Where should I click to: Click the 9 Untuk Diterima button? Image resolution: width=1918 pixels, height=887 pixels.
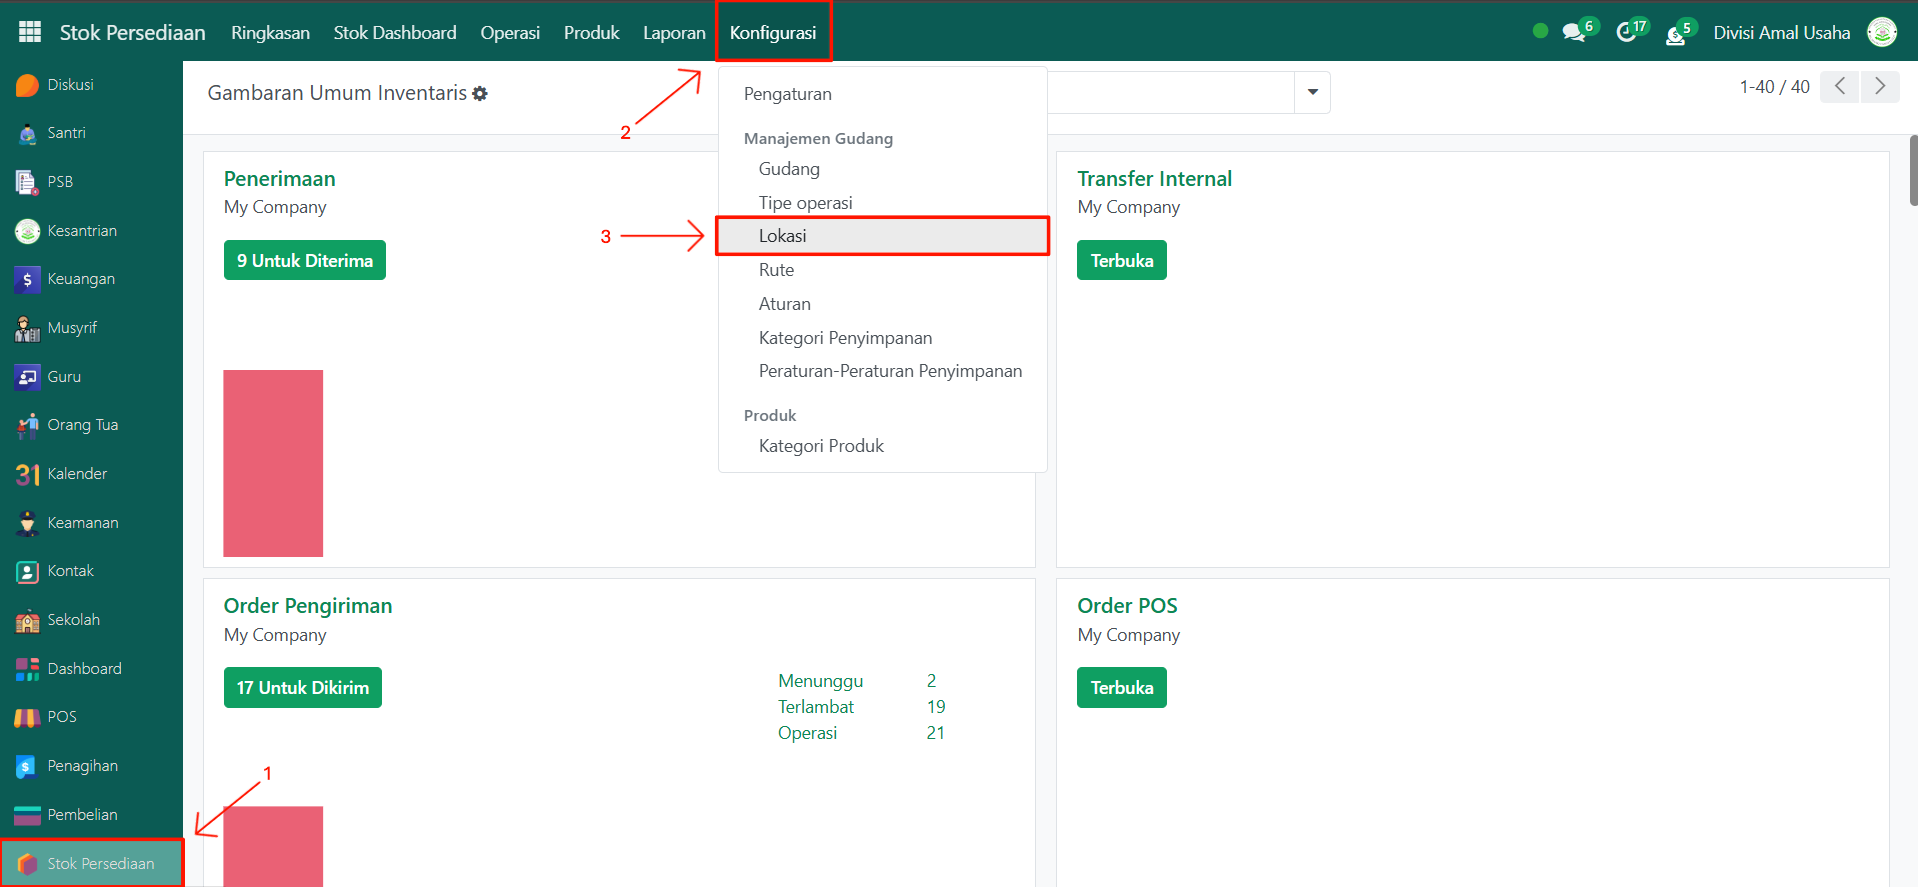[304, 261]
